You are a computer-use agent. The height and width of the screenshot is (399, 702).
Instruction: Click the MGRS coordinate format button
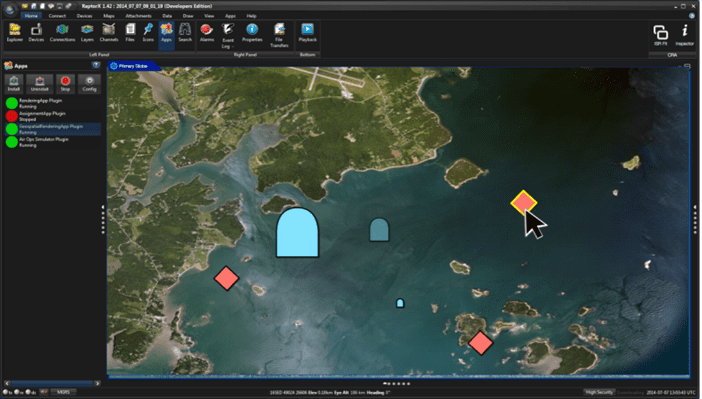click(63, 392)
